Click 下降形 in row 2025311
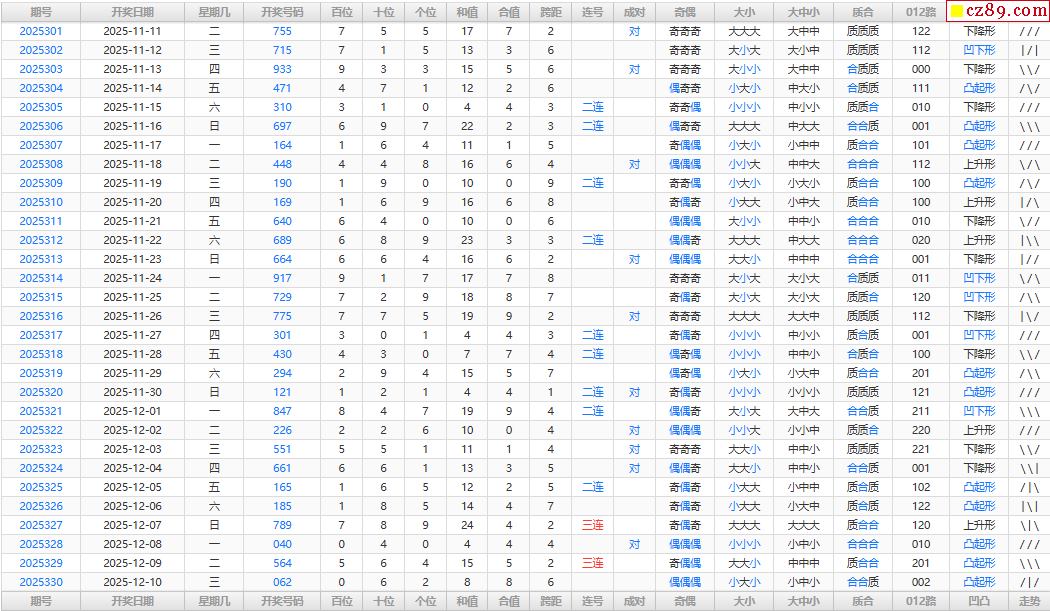 [979, 221]
